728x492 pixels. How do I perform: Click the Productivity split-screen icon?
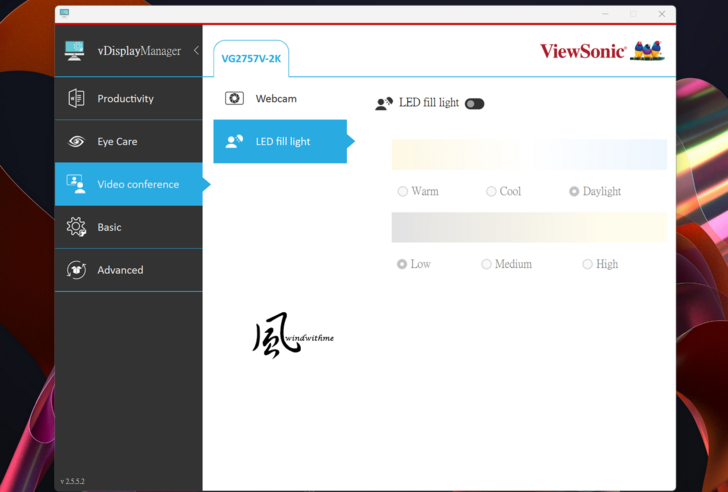[x=76, y=98]
